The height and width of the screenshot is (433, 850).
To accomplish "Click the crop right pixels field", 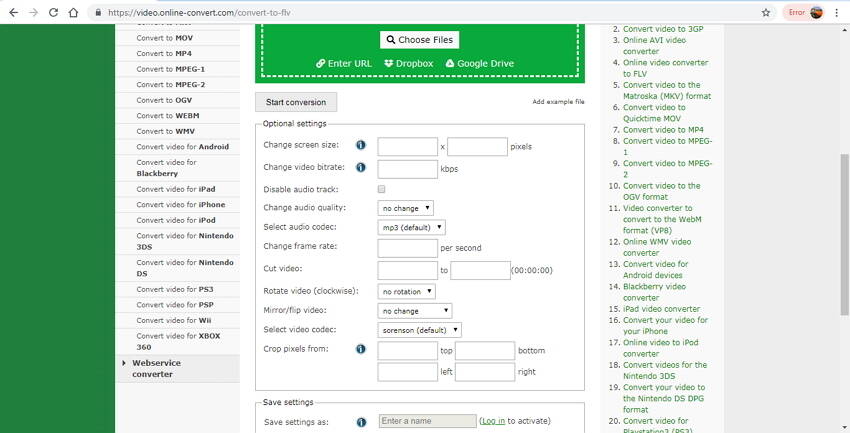I will click(485, 372).
